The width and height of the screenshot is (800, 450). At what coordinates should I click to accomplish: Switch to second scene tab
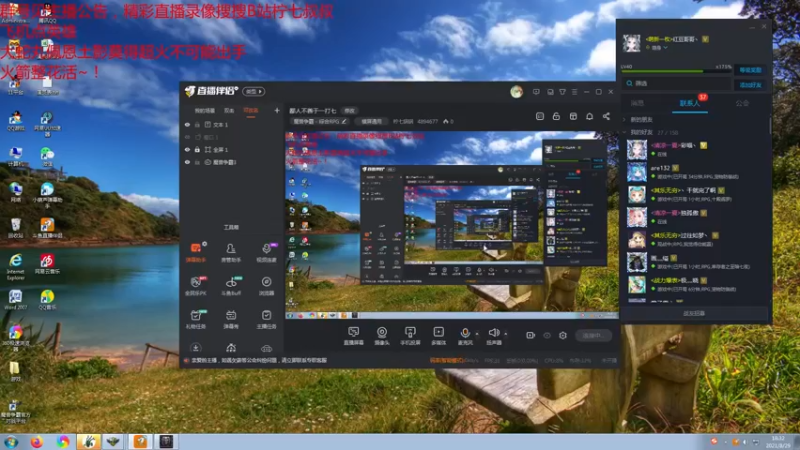[x=229, y=110]
